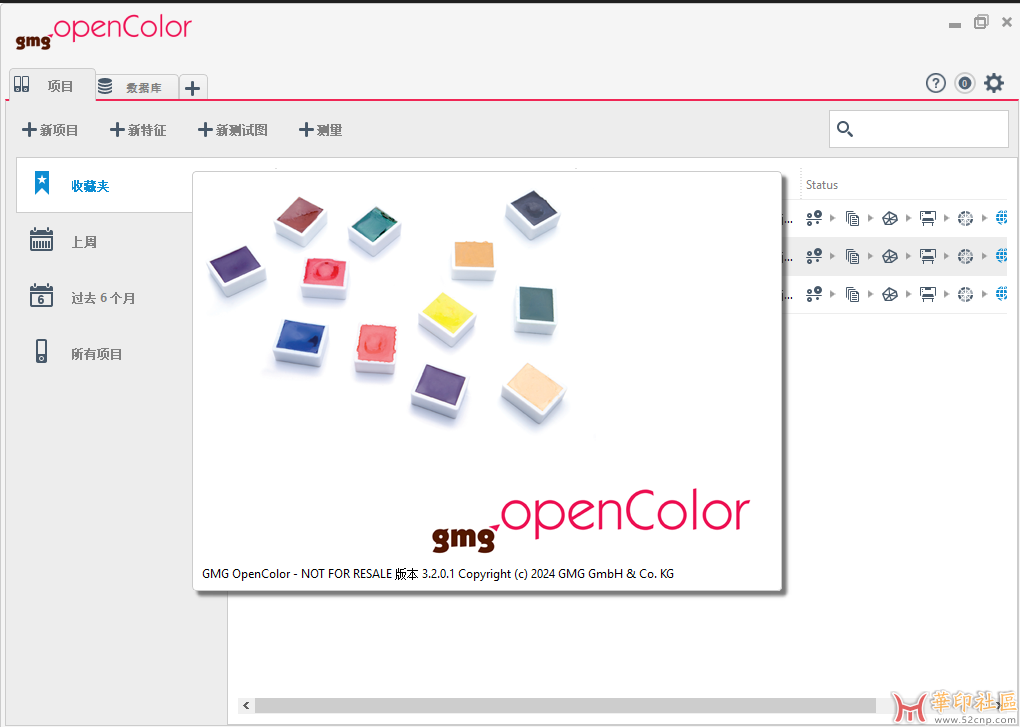Switch to the 数据库 tab

tap(137, 87)
